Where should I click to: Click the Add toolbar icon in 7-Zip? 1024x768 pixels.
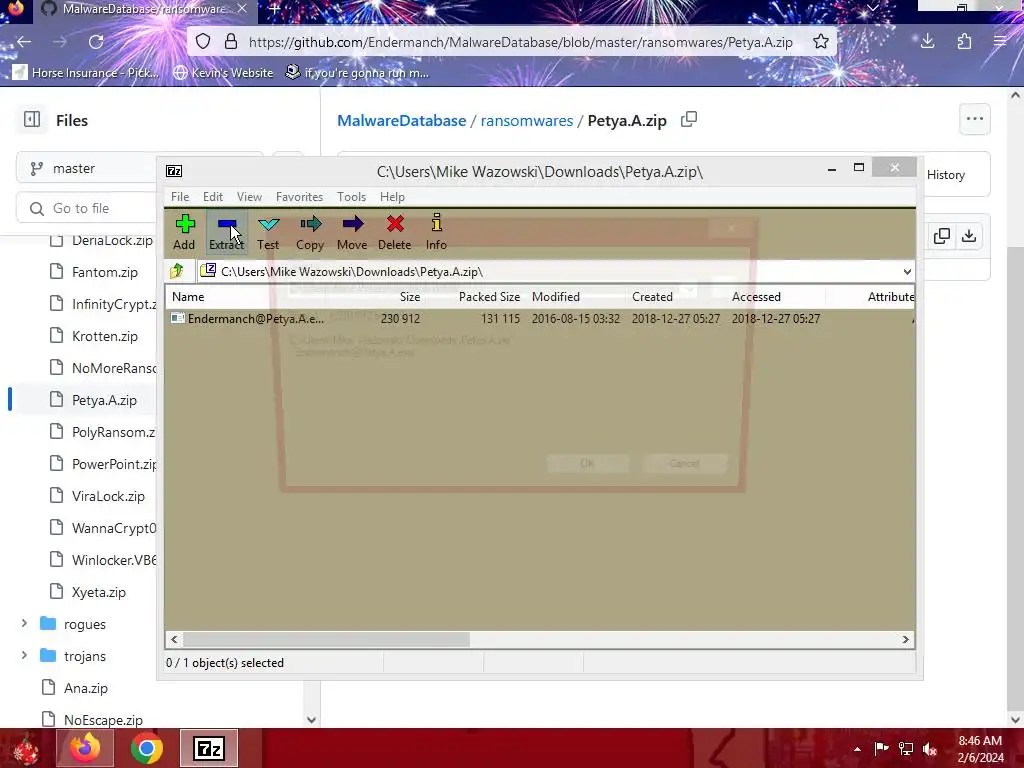pos(185,232)
